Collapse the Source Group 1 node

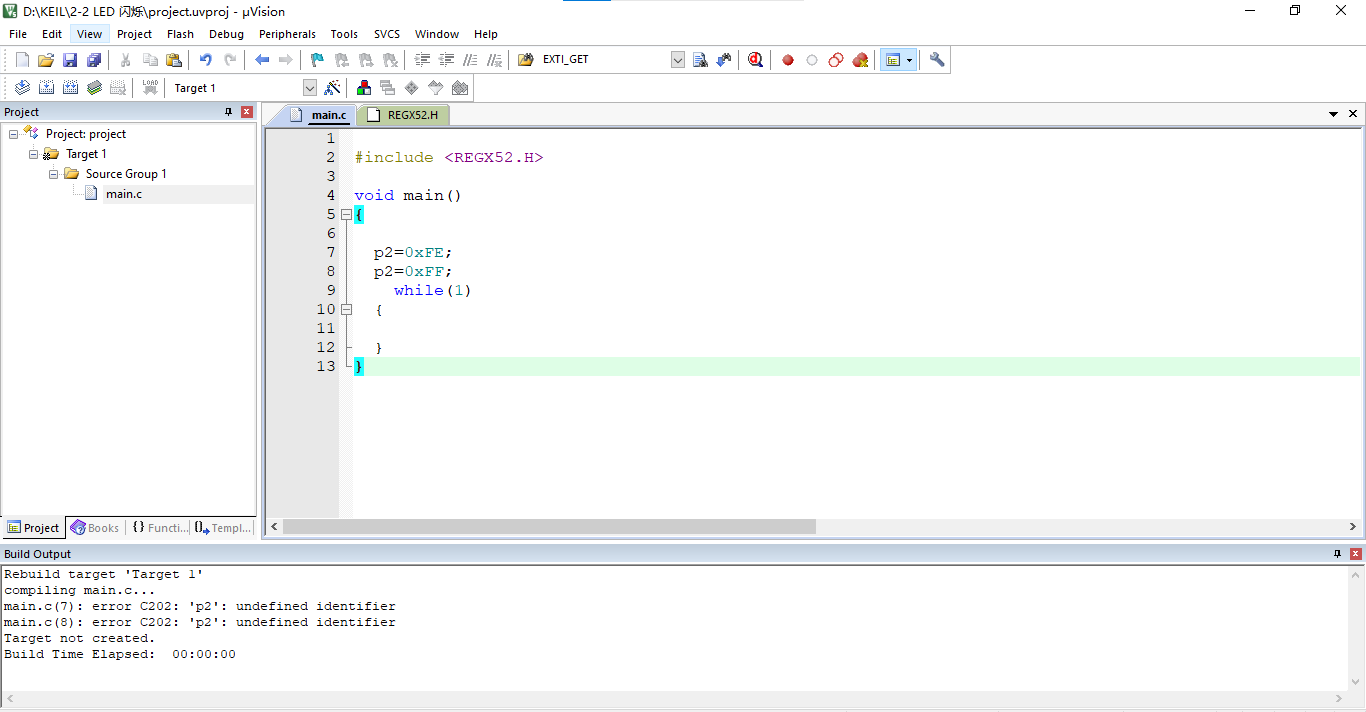53,174
